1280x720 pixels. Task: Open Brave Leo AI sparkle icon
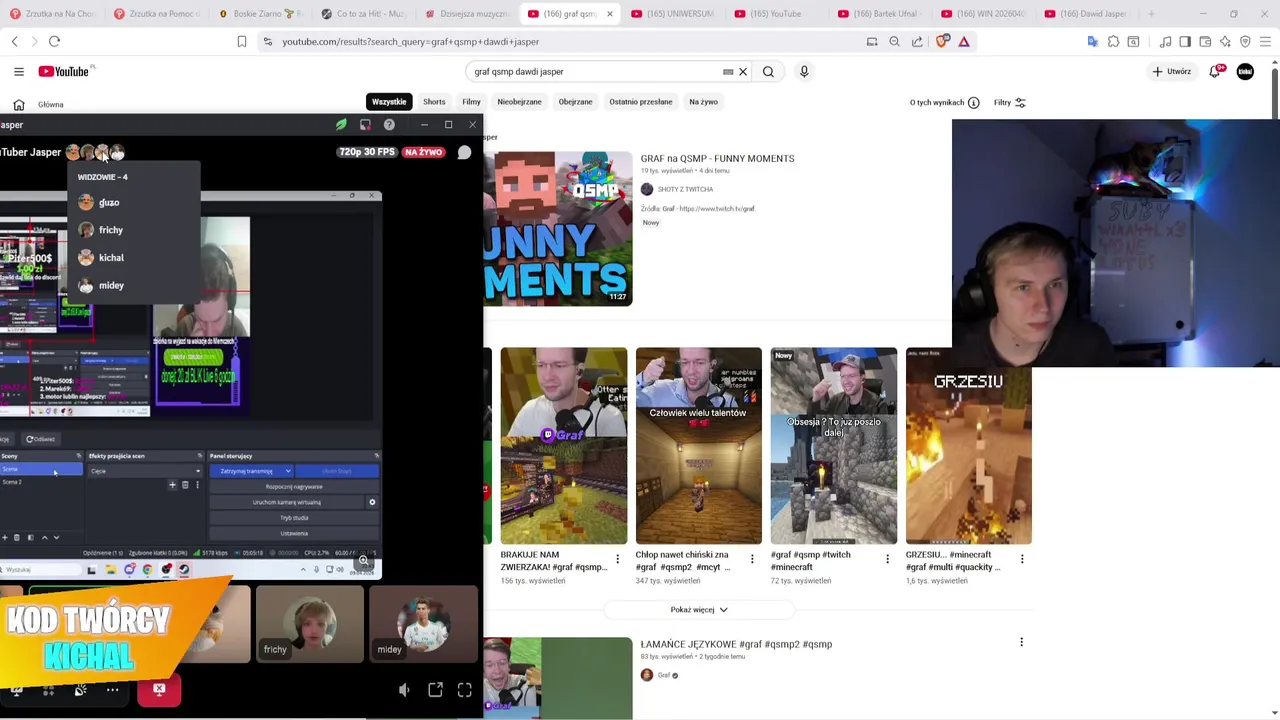(x=1225, y=41)
